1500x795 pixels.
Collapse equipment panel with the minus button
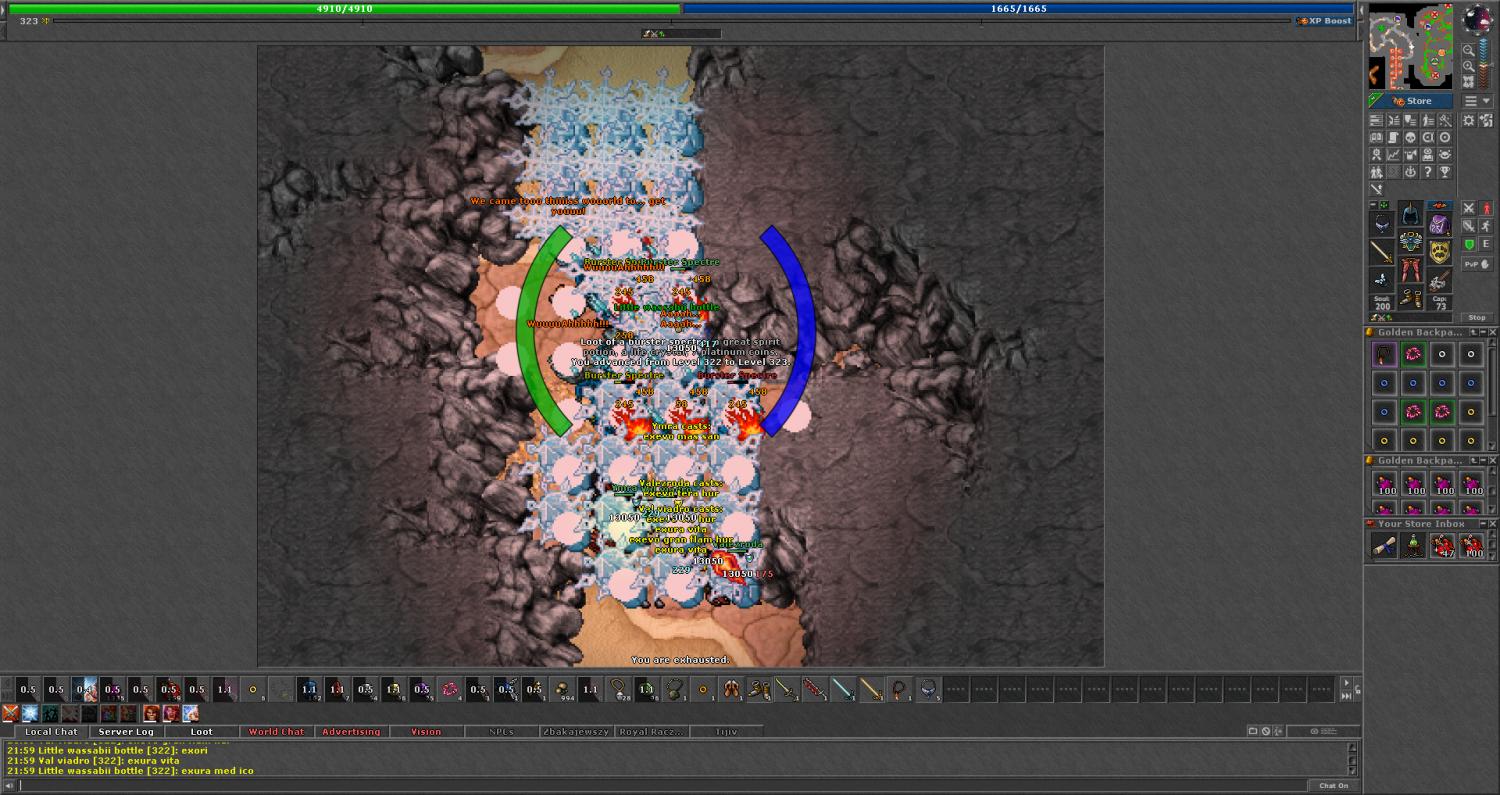point(1373,204)
